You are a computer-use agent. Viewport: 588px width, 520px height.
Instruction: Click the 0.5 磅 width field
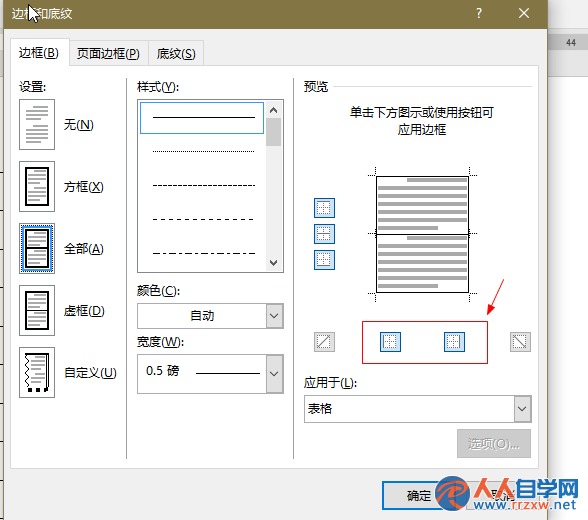pos(202,374)
